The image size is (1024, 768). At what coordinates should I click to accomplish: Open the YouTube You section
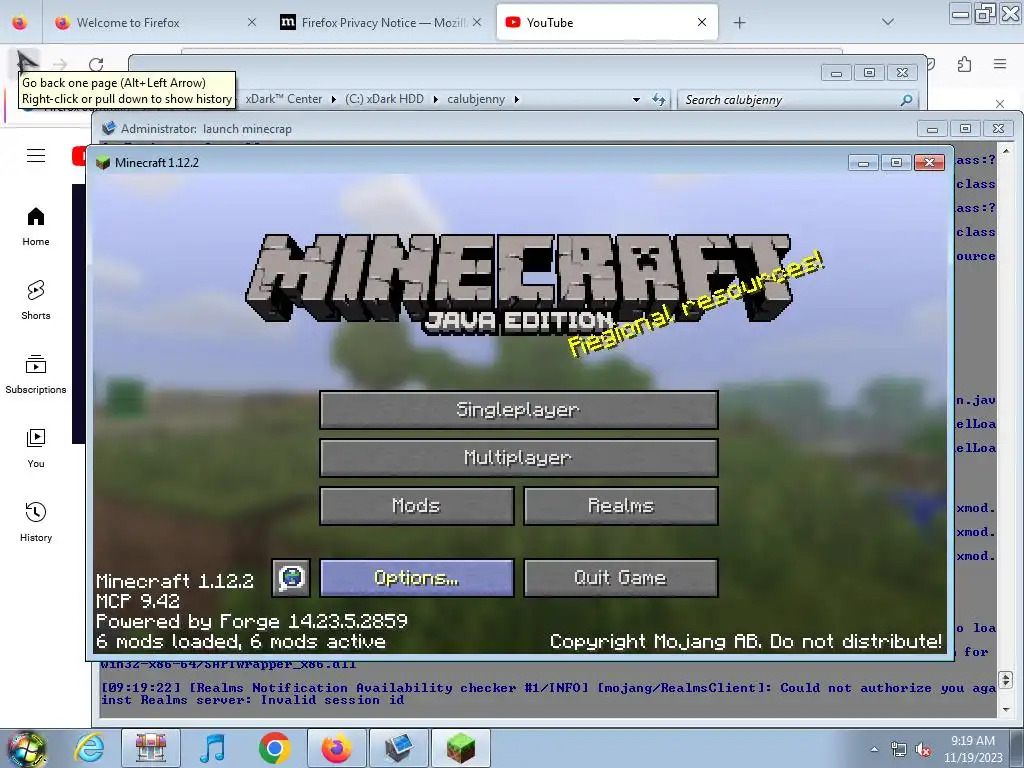[36, 448]
